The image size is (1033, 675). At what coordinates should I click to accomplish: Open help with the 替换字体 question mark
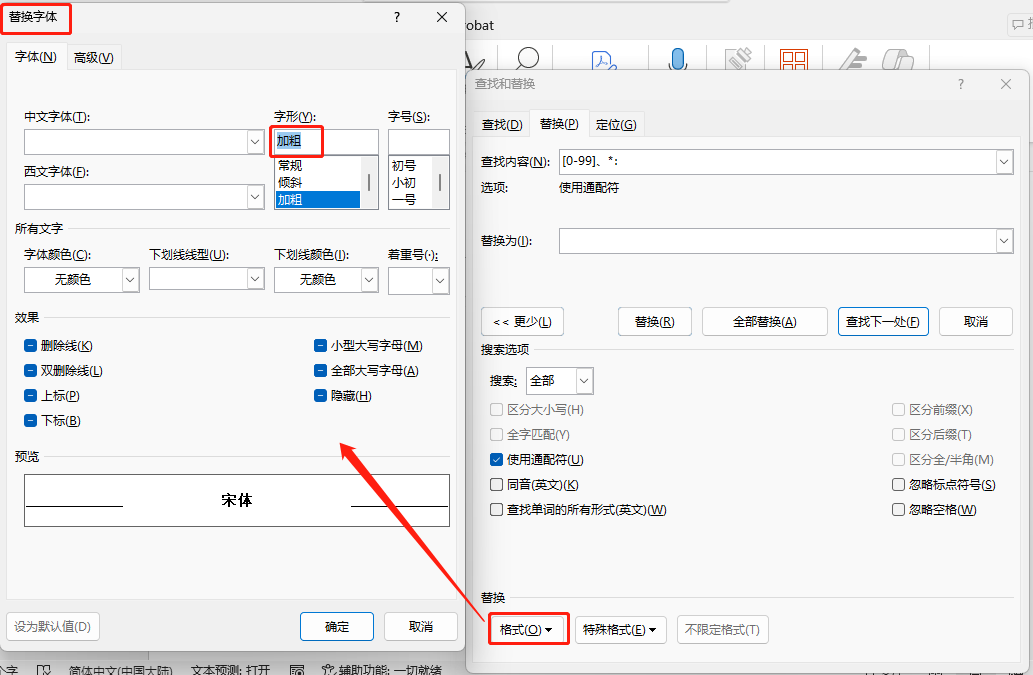[x=397, y=17]
